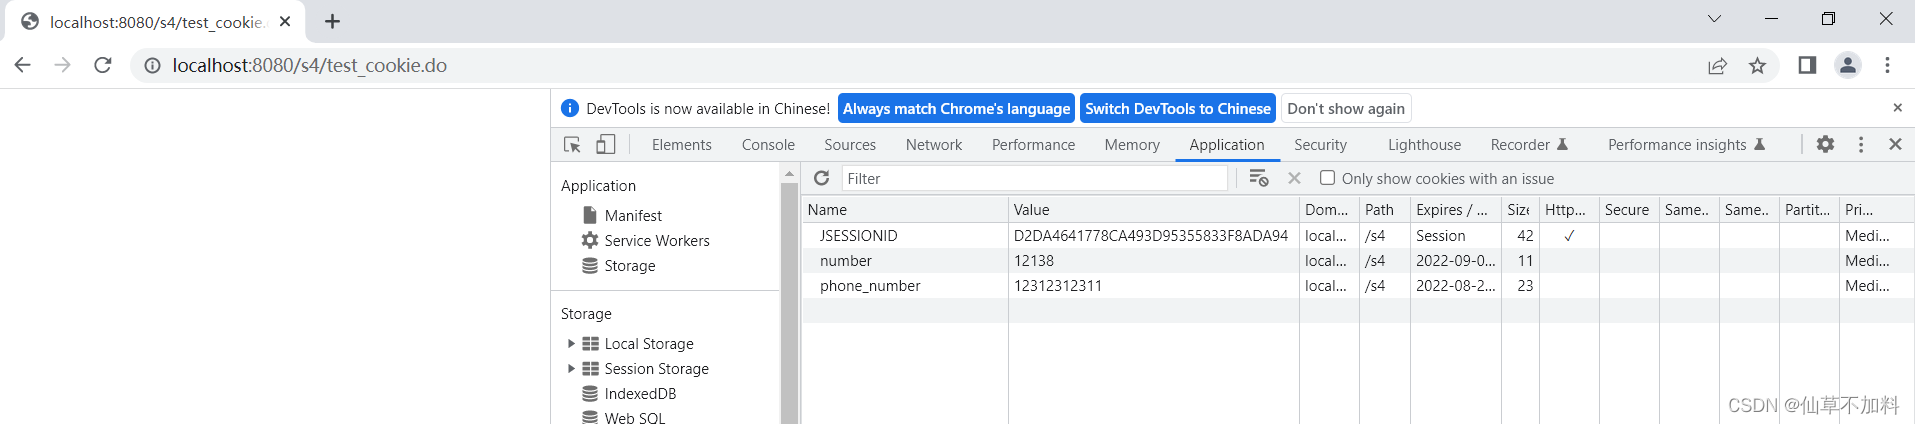This screenshot has width=1915, height=424.
Task: Open the Lighthouse tab
Action: pyautogui.click(x=1424, y=145)
